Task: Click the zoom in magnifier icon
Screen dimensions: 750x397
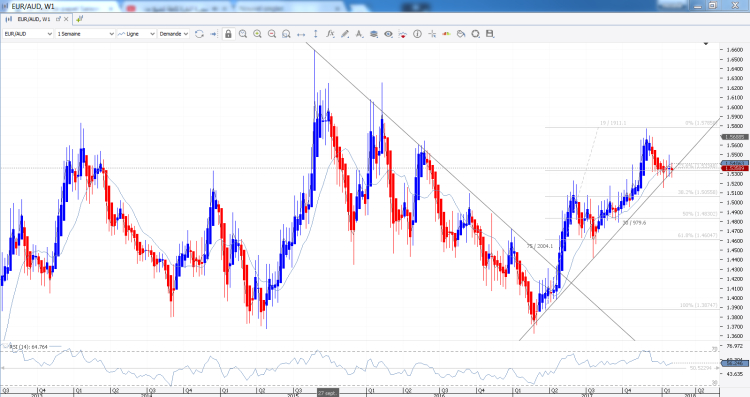Action: pyautogui.click(x=257, y=34)
